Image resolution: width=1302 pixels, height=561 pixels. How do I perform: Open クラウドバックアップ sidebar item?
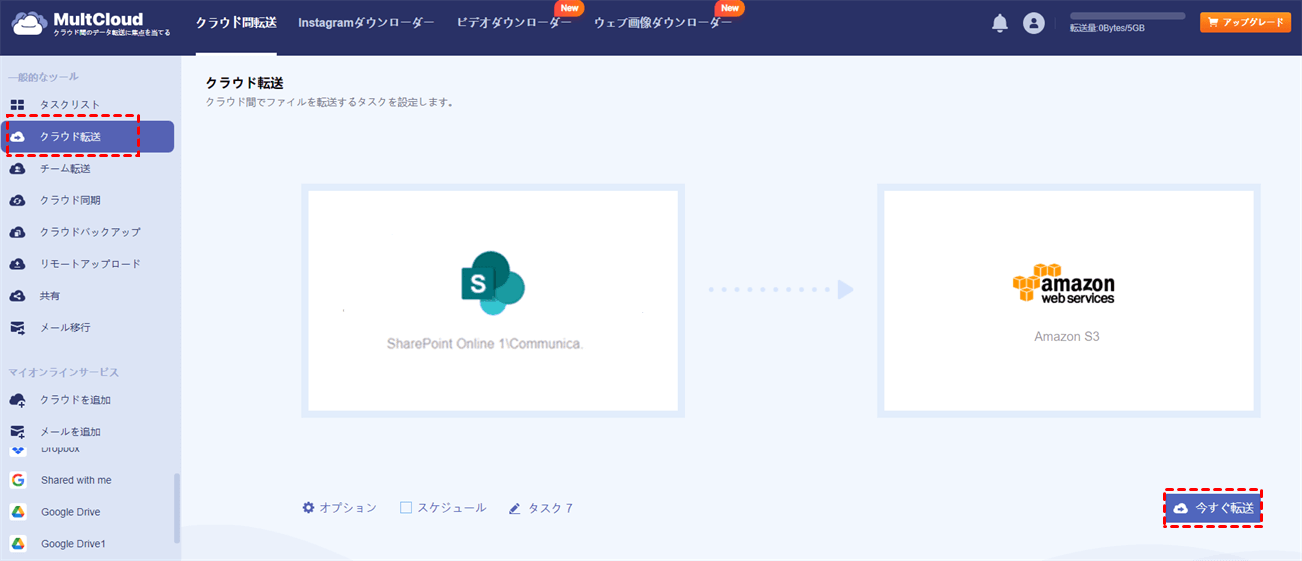point(88,232)
